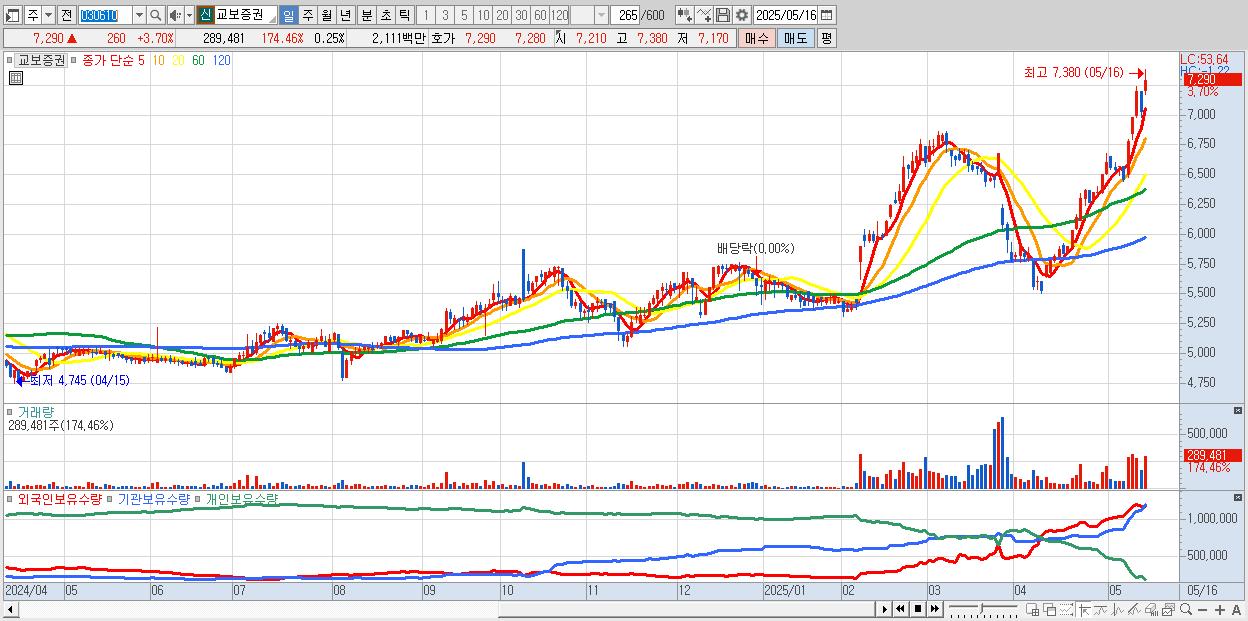This screenshot has width=1248, height=621.
Task: Click the rewind double-arrow button
Action: [900, 609]
